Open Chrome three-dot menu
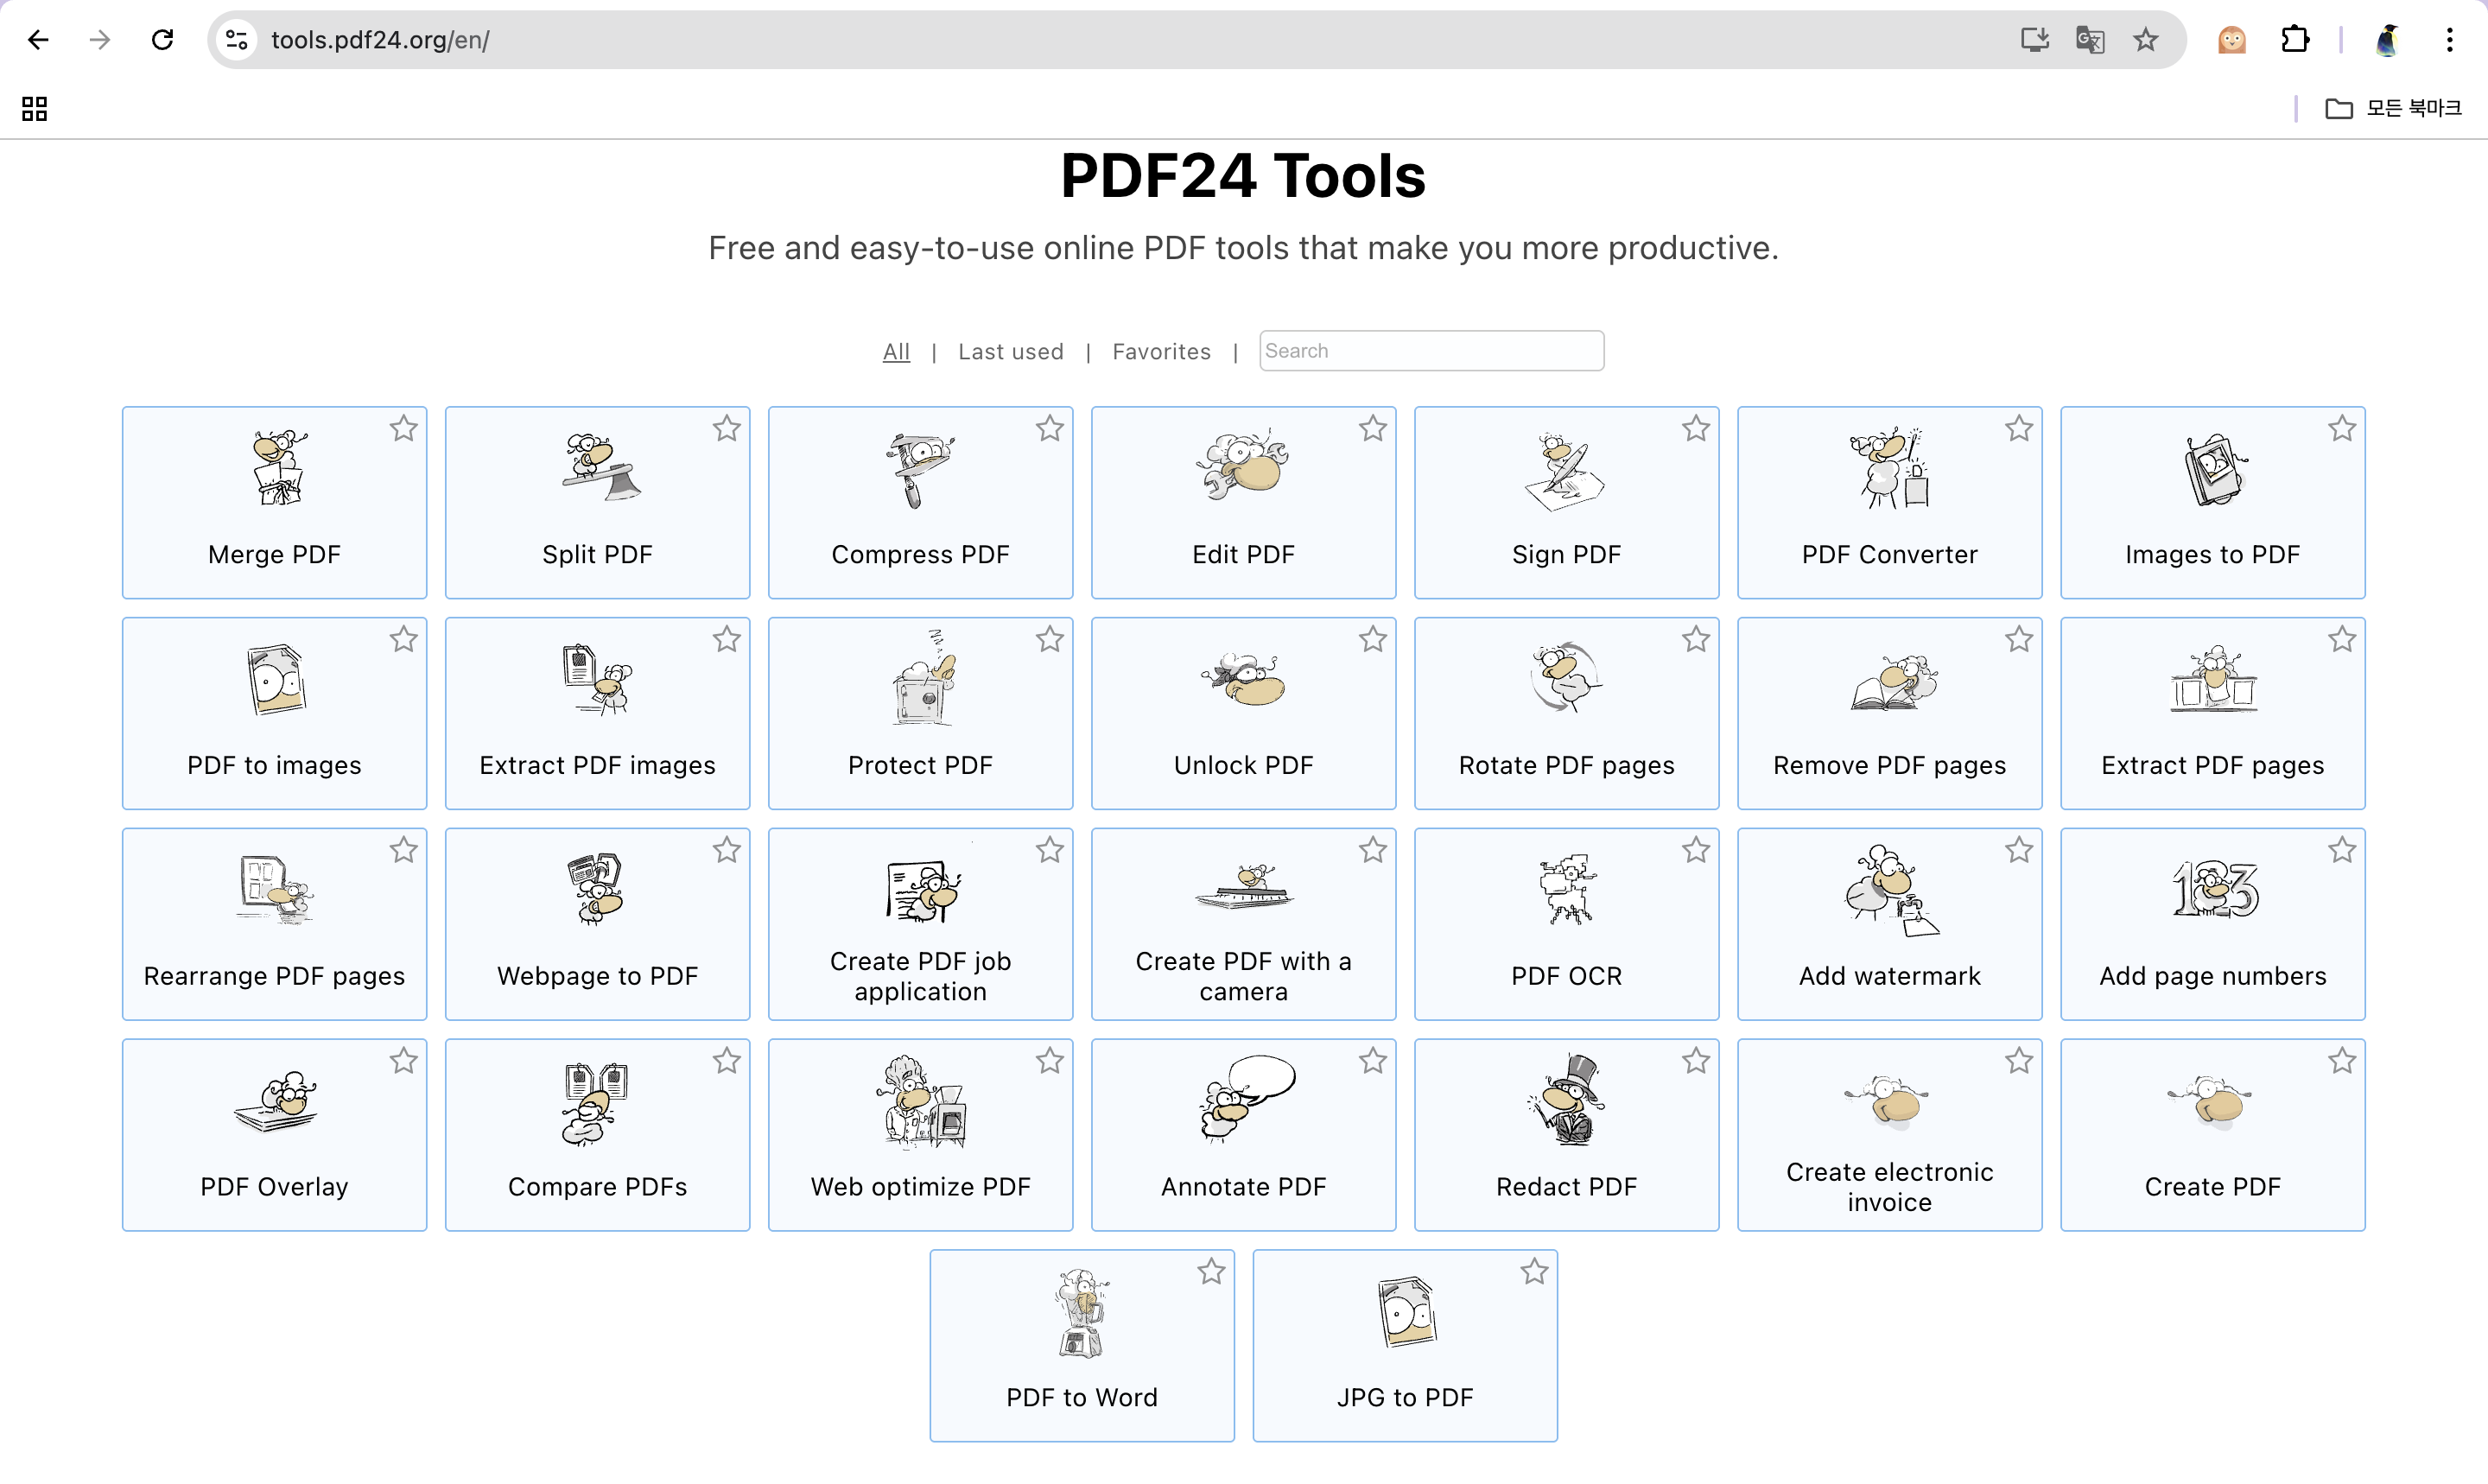Viewport: 2488px width, 1484px height. click(x=2449, y=40)
